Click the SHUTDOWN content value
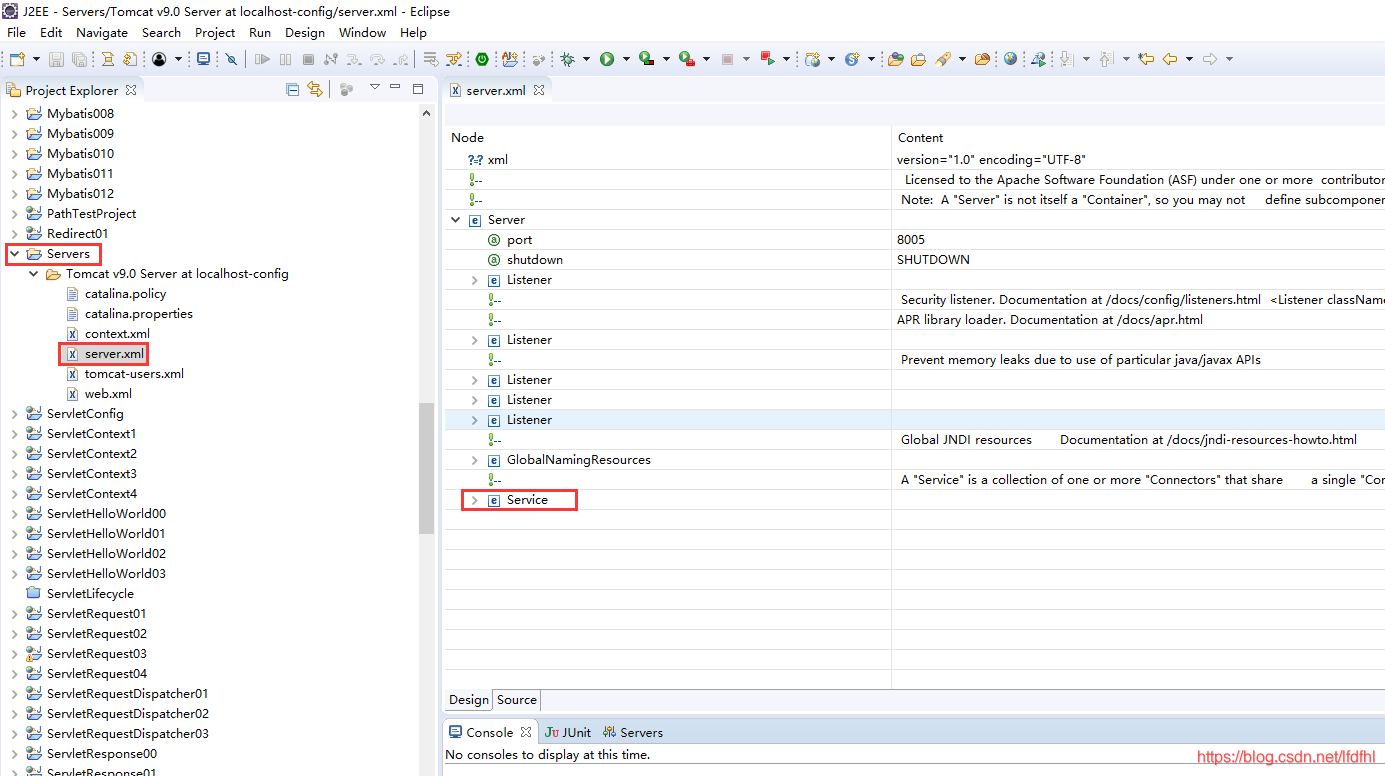 pyautogui.click(x=933, y=260)
